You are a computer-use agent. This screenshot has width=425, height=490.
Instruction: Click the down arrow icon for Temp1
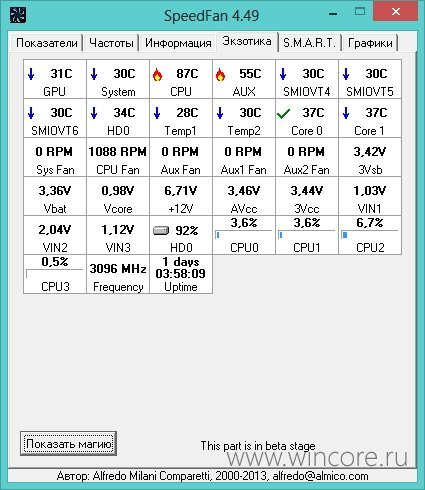pos(157,113)
